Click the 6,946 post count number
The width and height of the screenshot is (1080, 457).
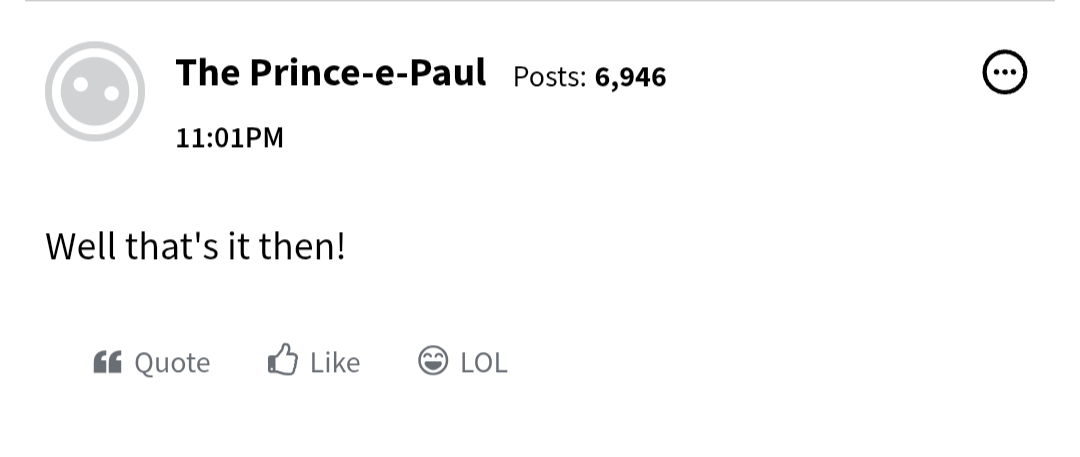pyautogui.click(x=630, y=77)
